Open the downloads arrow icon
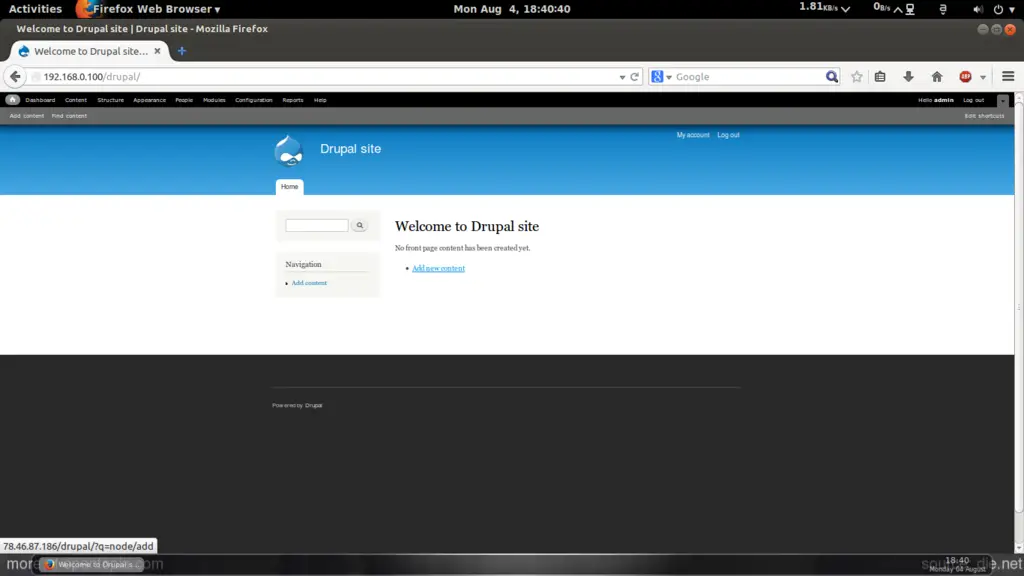The height and width of the screenshot is (576, 1024). click(x=908, y=76)
